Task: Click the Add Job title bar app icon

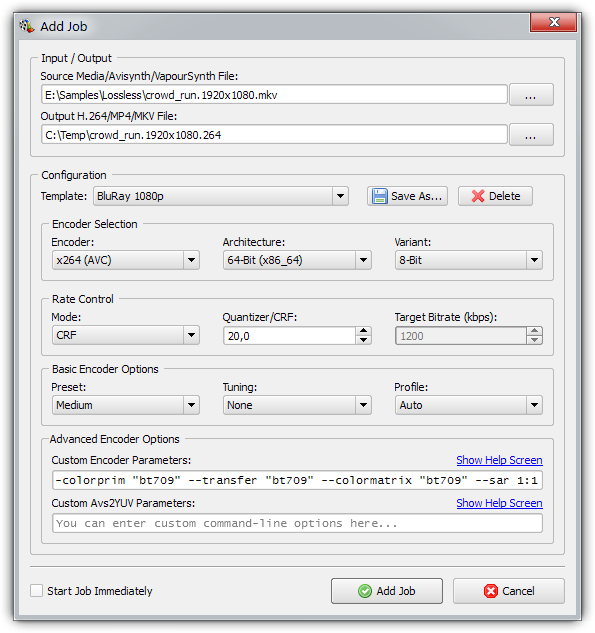Action: tap(27, 26)
